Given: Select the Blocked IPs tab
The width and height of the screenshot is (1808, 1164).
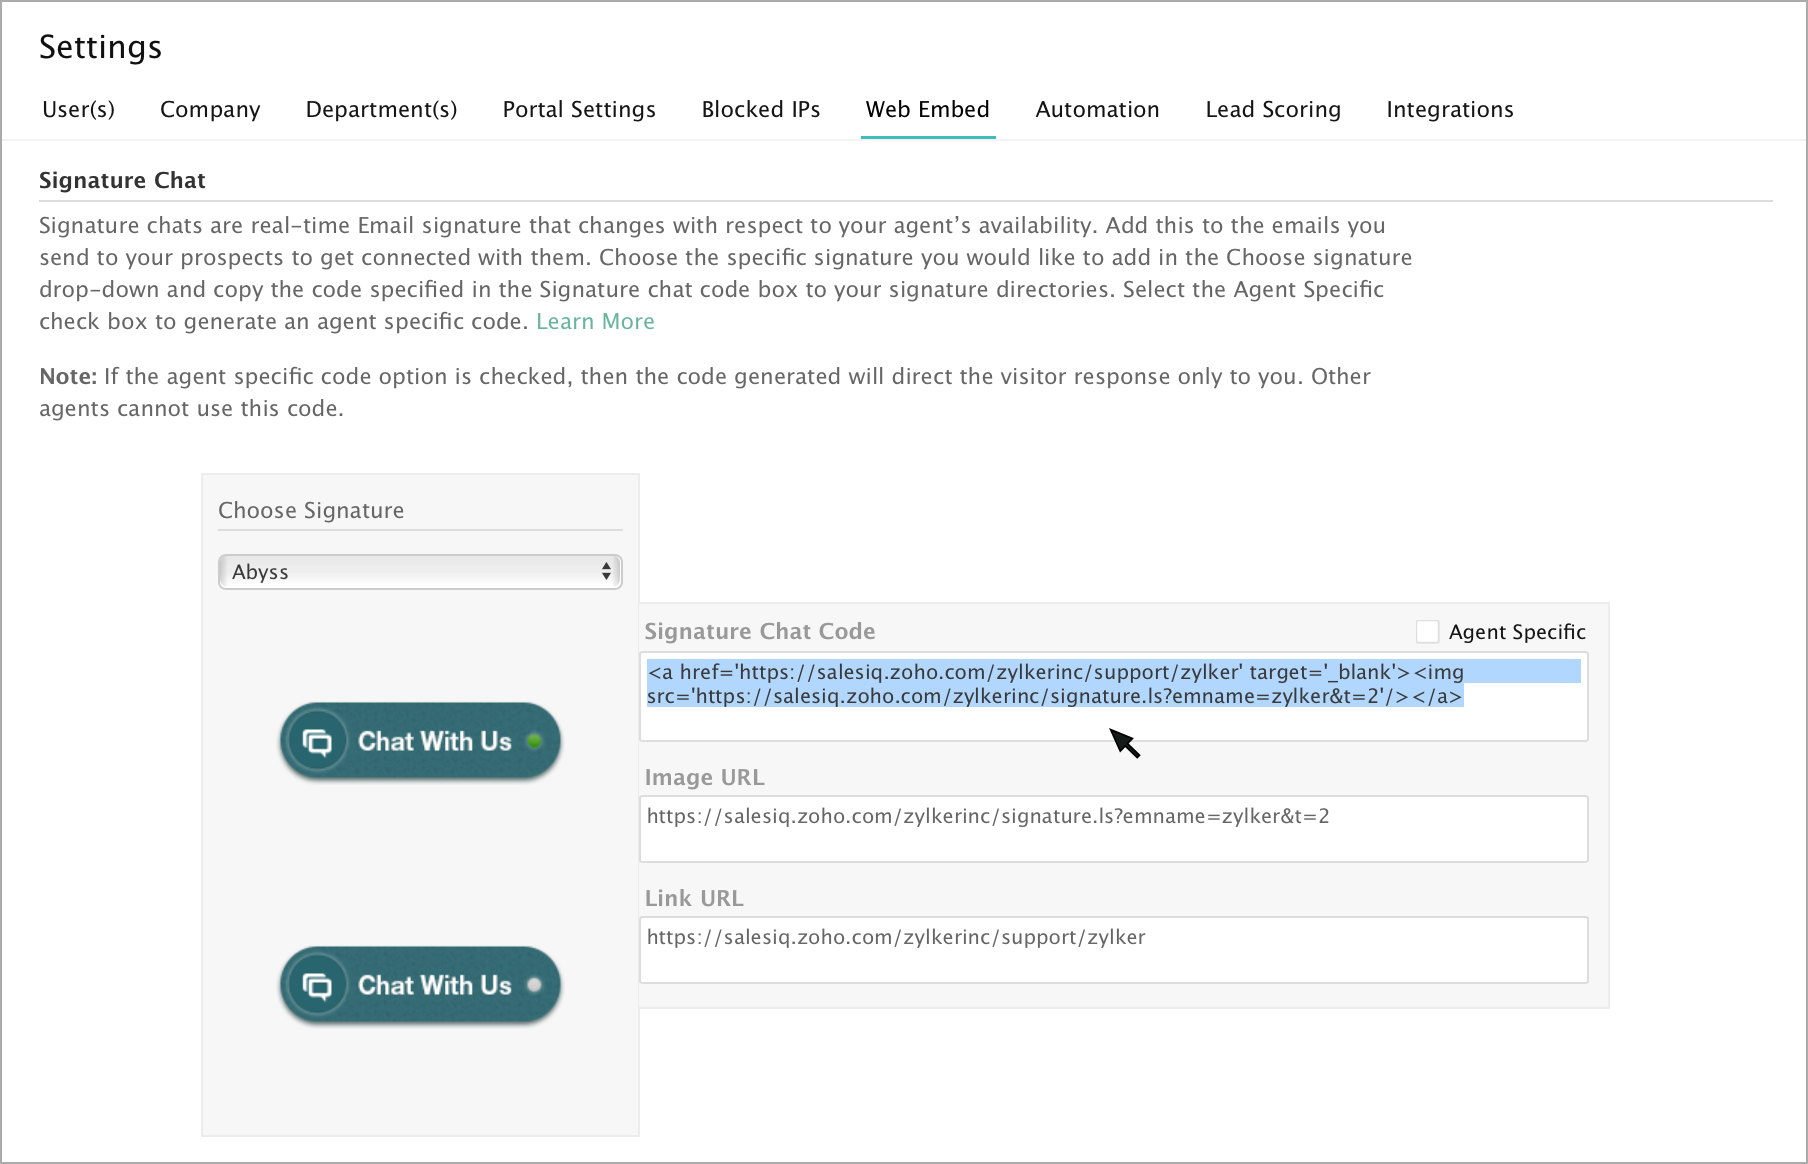Looking at the screenshot, I should coord(761,109).
